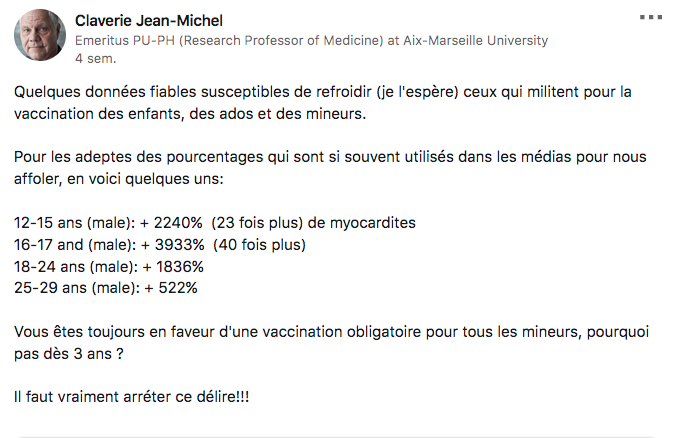
Task: Click the line 'vaccination des enfants, des ados'
Action: [190, 114]
